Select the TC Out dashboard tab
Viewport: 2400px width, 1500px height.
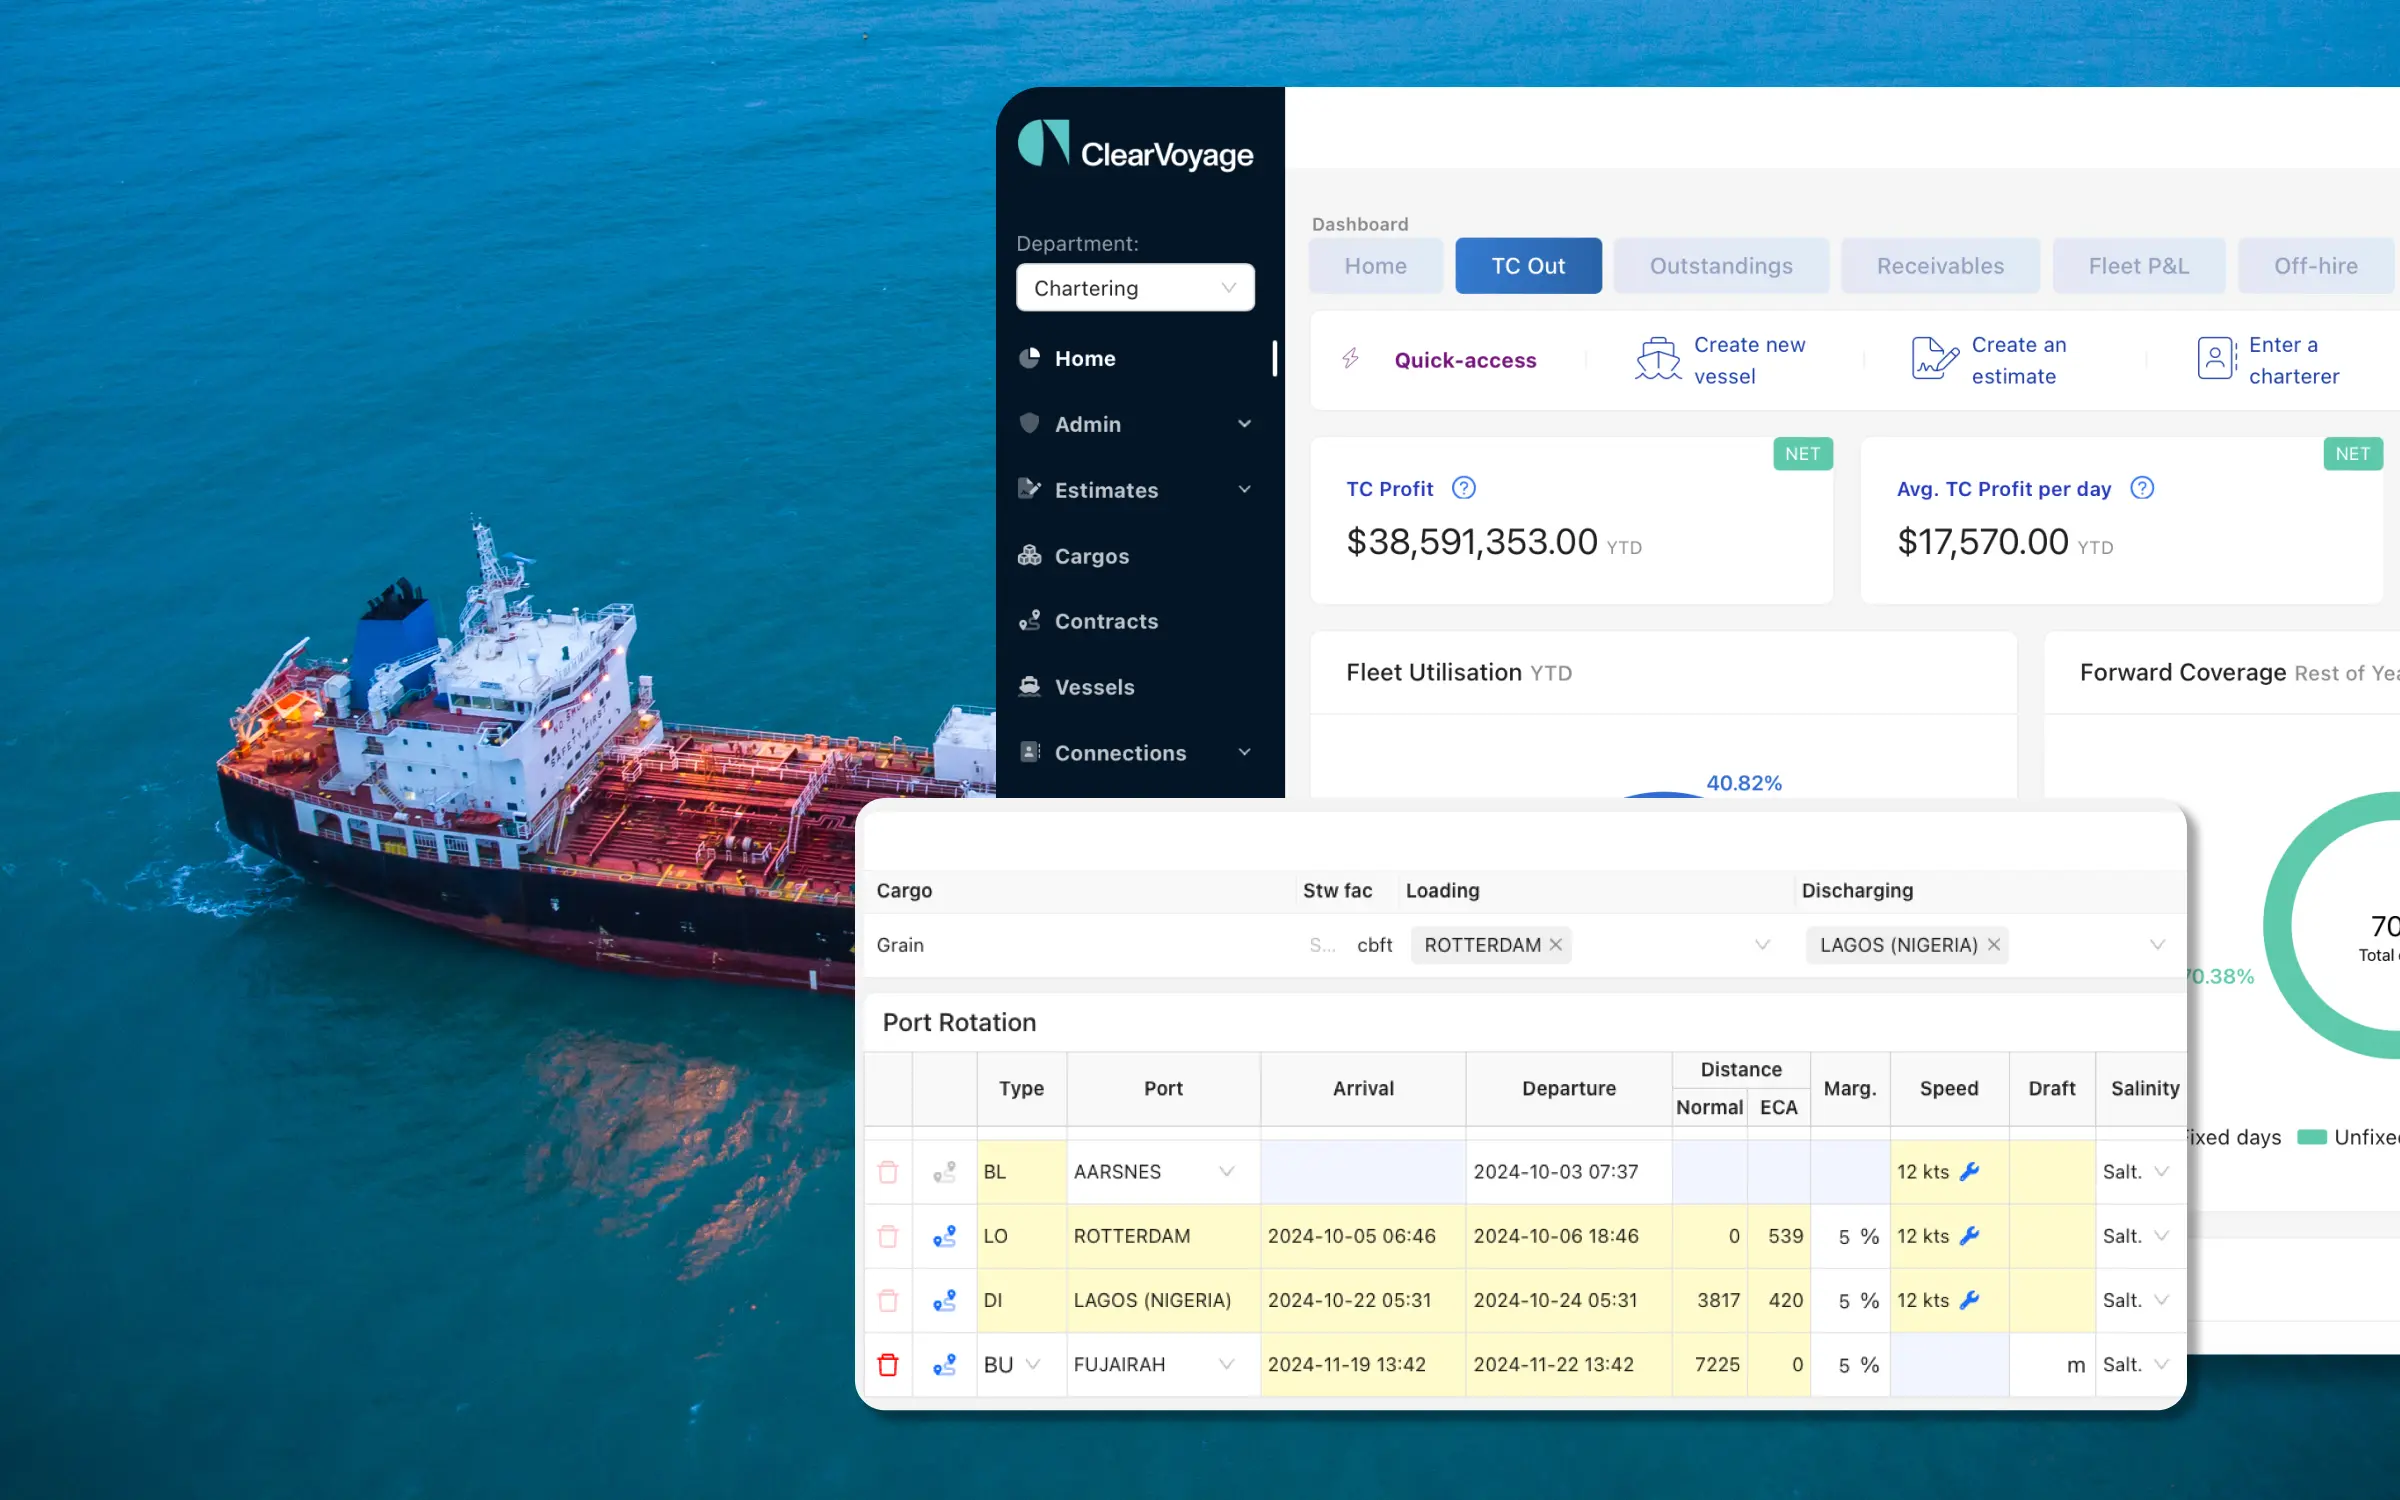tap(1527, 264)
